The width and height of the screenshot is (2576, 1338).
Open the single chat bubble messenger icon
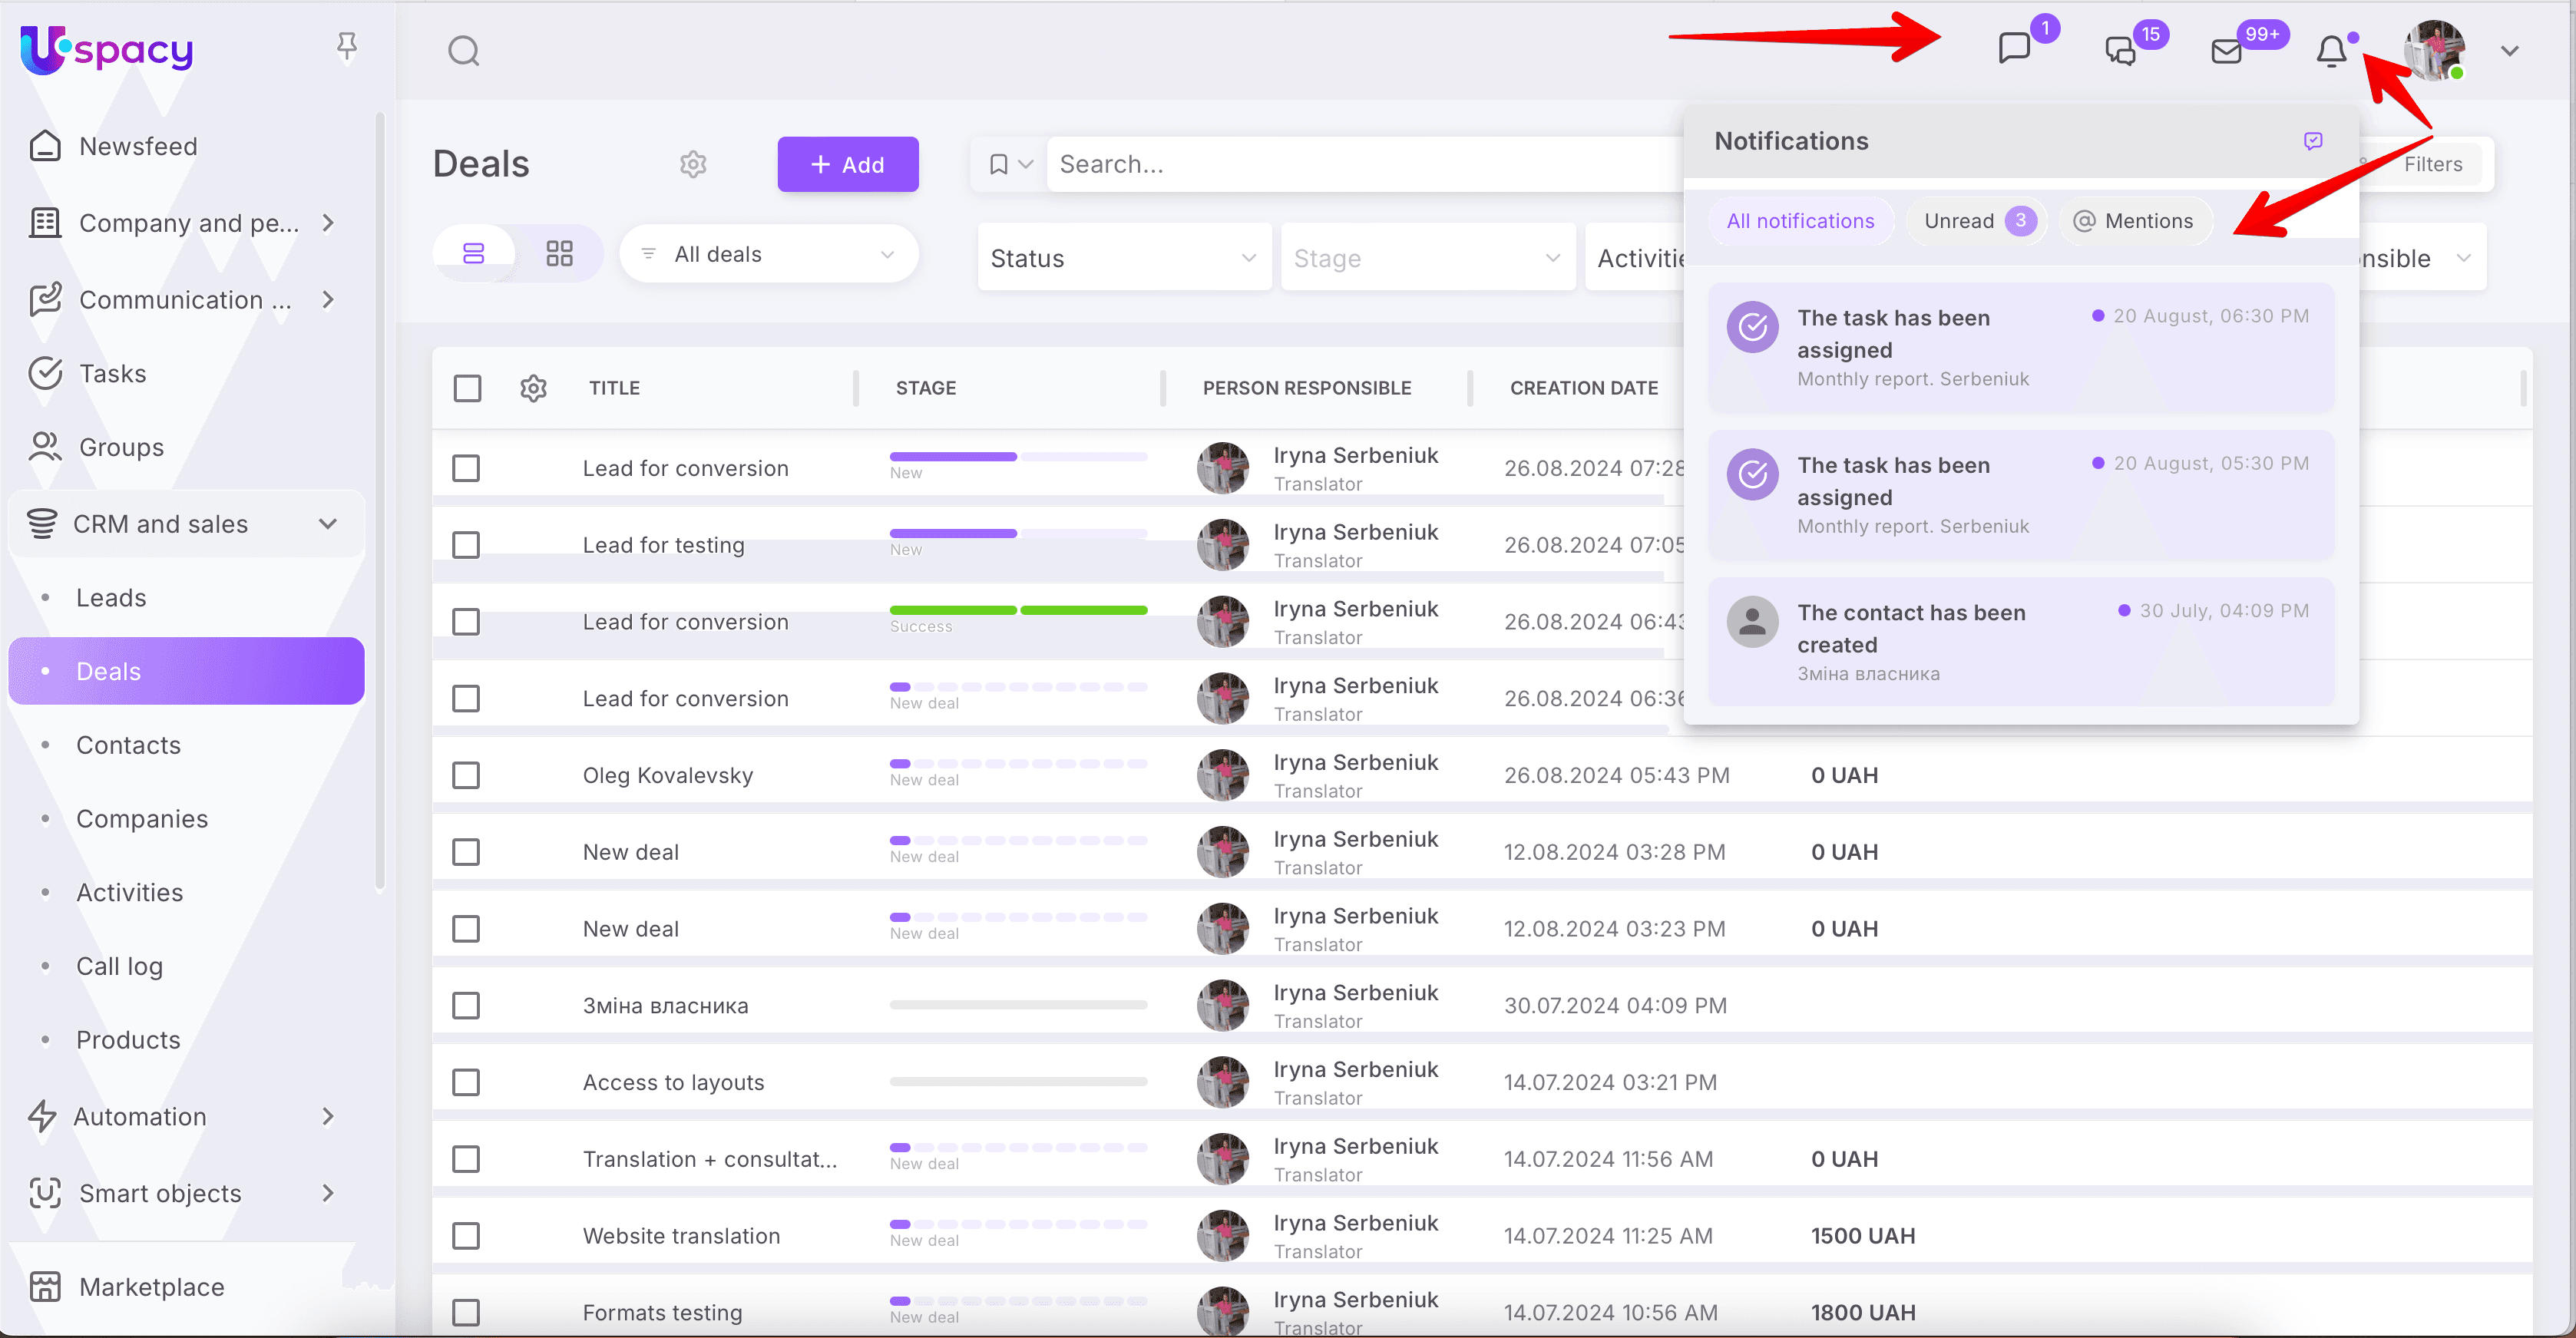pos(2013,48)
